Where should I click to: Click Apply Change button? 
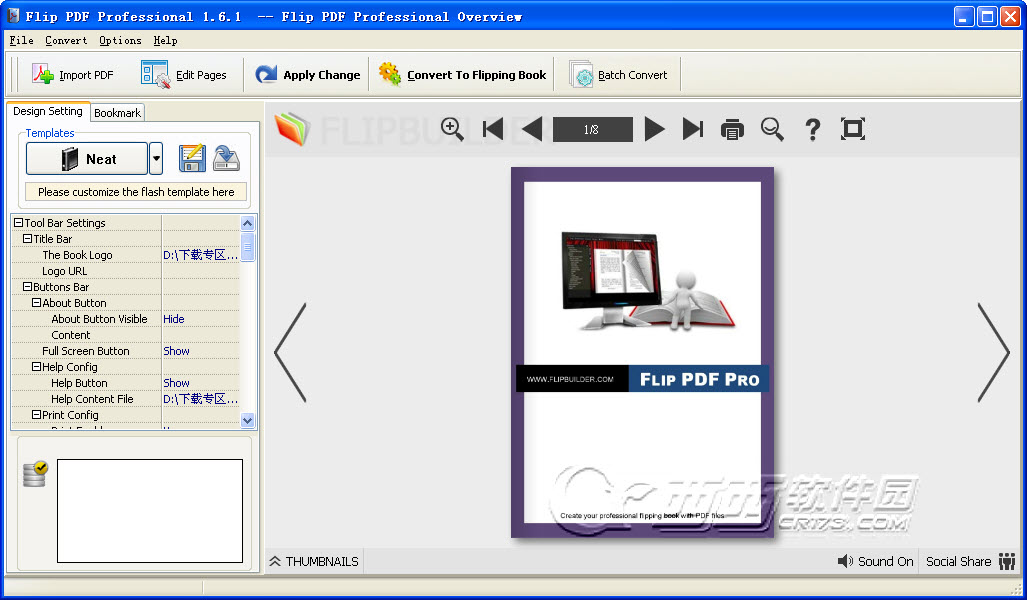(x=307, y=75)
